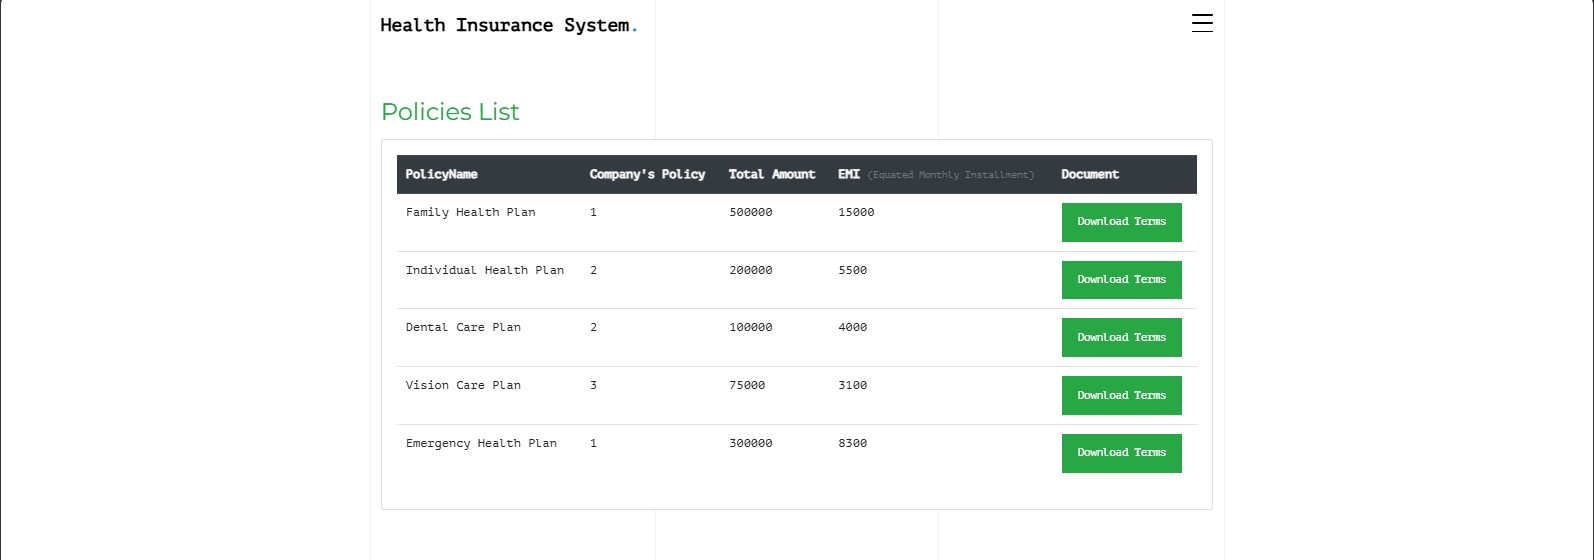Download terms for Emergency Health Plan
Viewport: 1594px width, 560px height.
1121,453
